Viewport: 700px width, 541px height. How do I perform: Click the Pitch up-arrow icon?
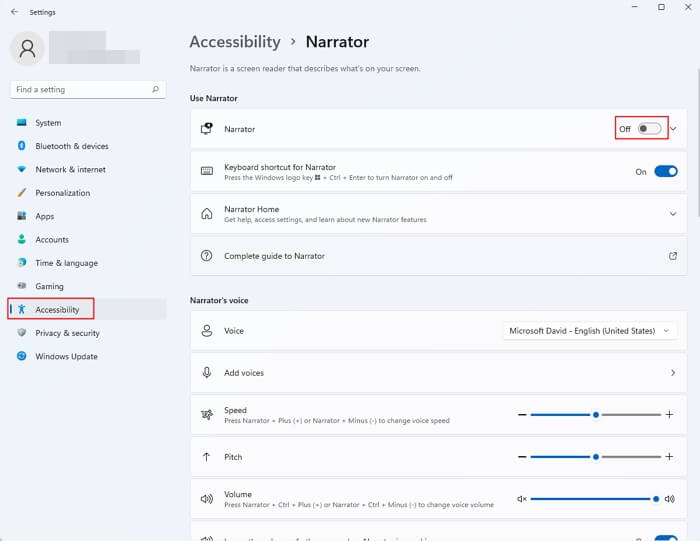206,457
